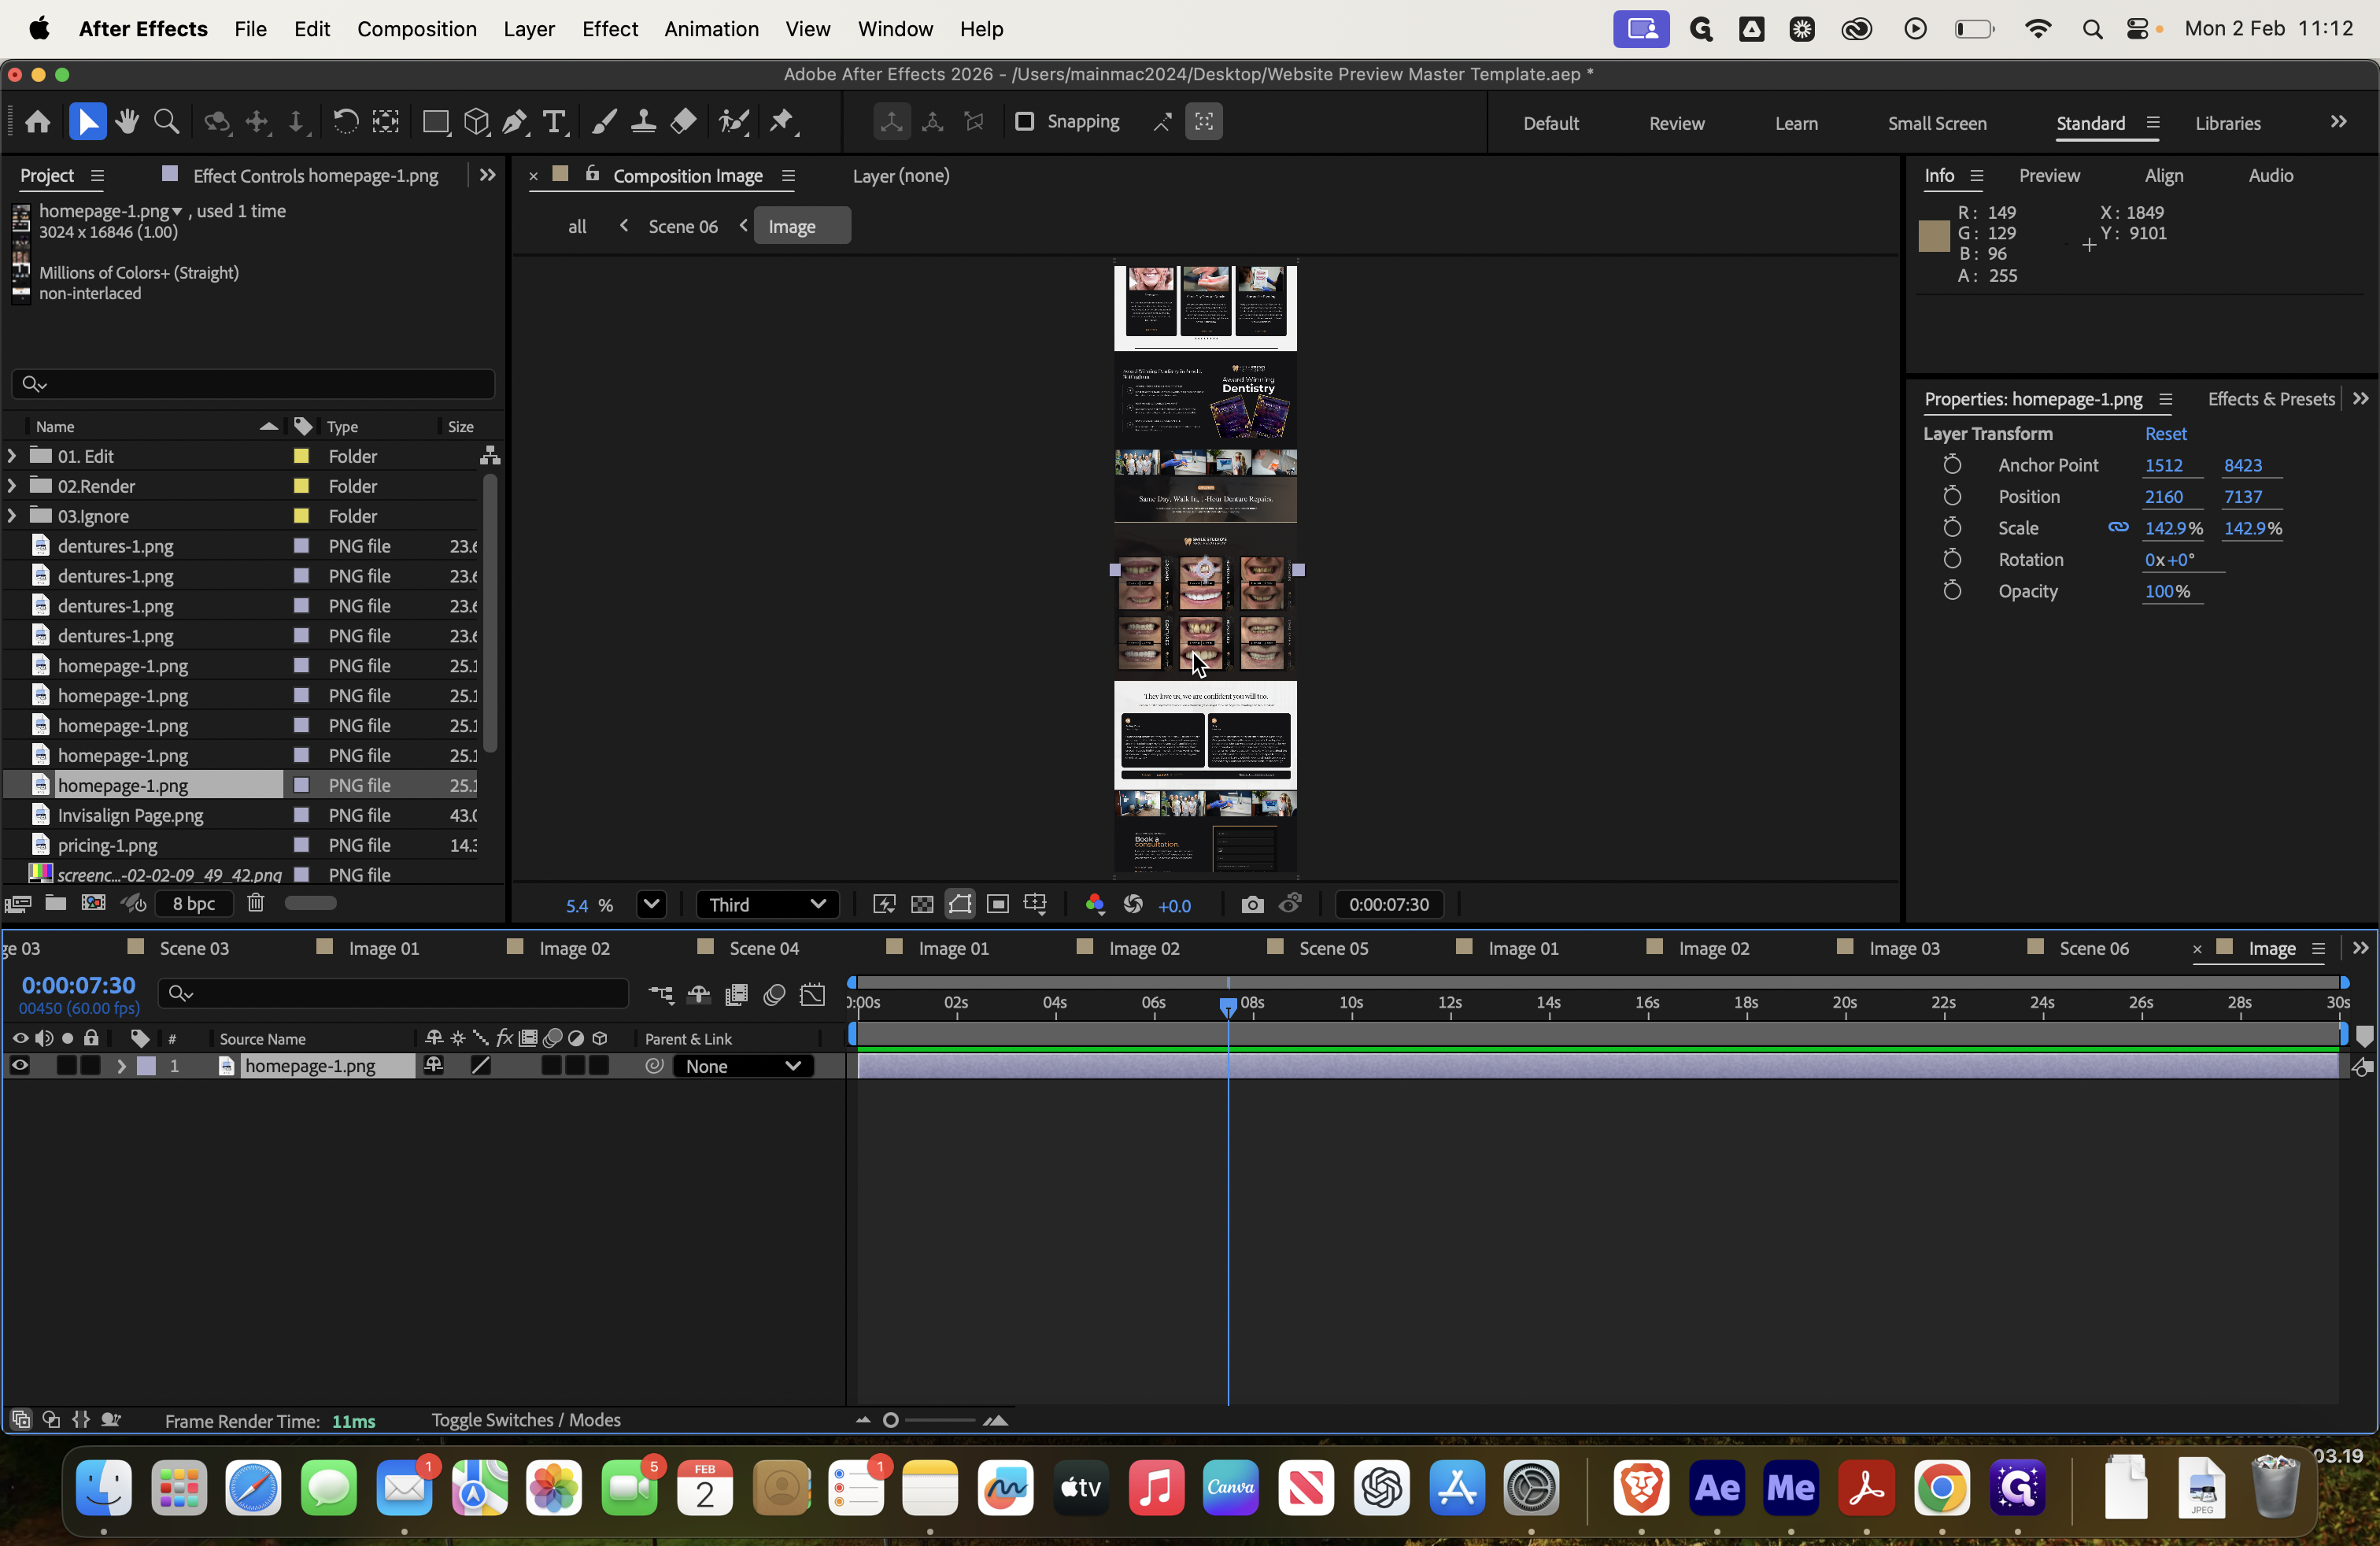2380x1546 pixels.
Task: Toggle the Position stopwatch keyframe
Action: [x=1952, y=496]
